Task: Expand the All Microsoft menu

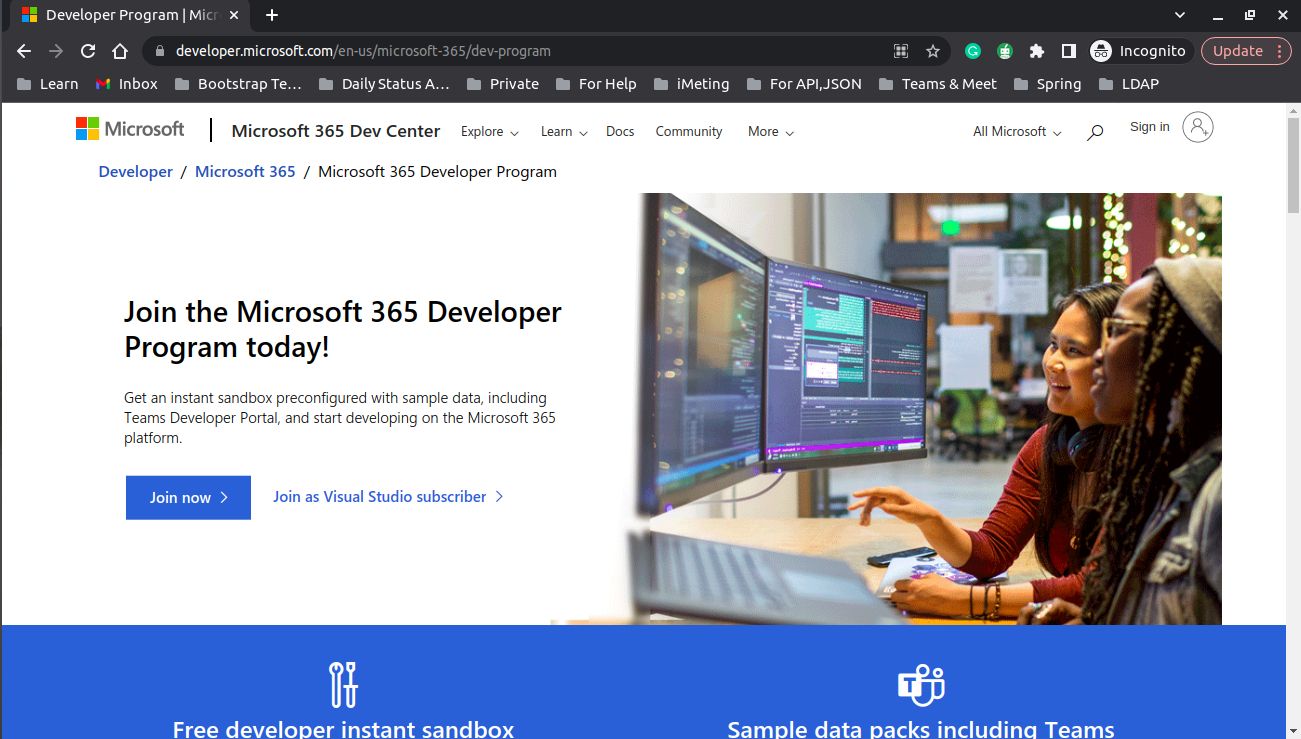Action: 1017,132
